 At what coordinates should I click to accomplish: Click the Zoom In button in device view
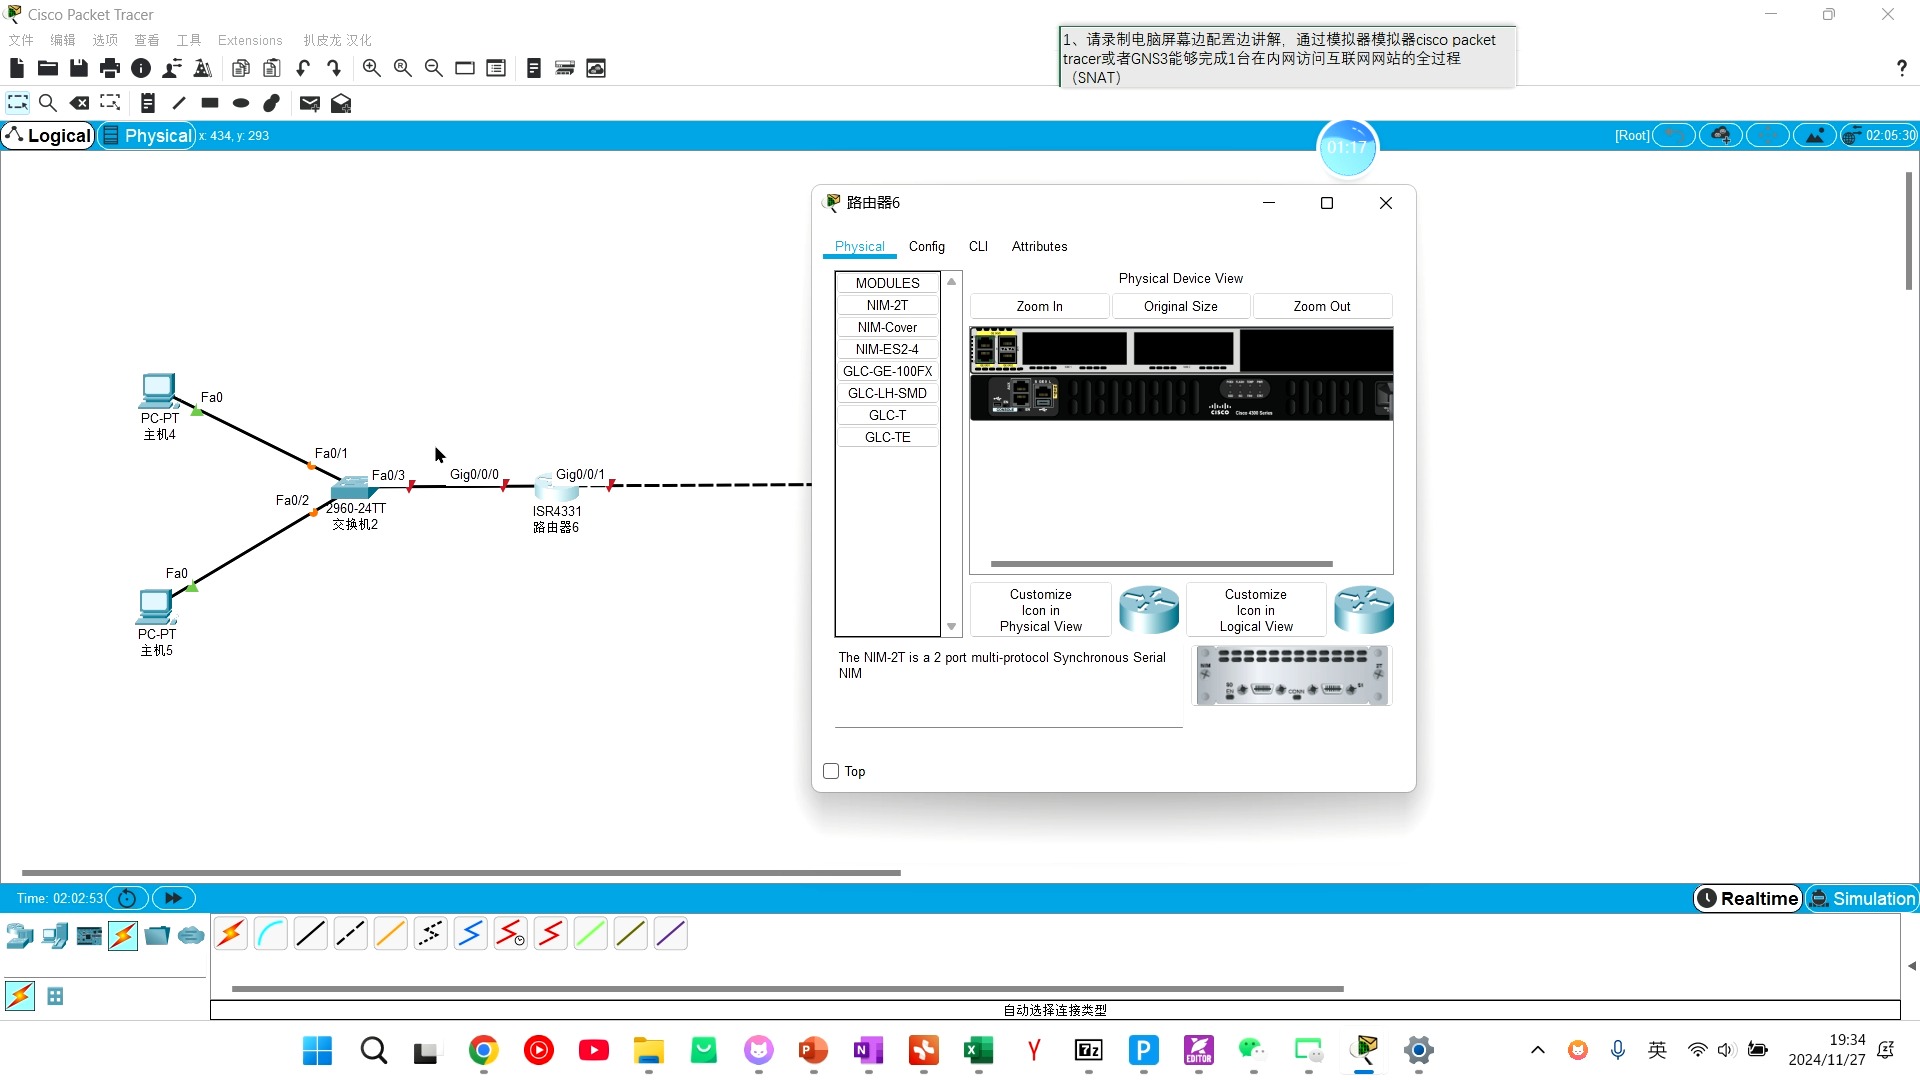click(1040, 306)
